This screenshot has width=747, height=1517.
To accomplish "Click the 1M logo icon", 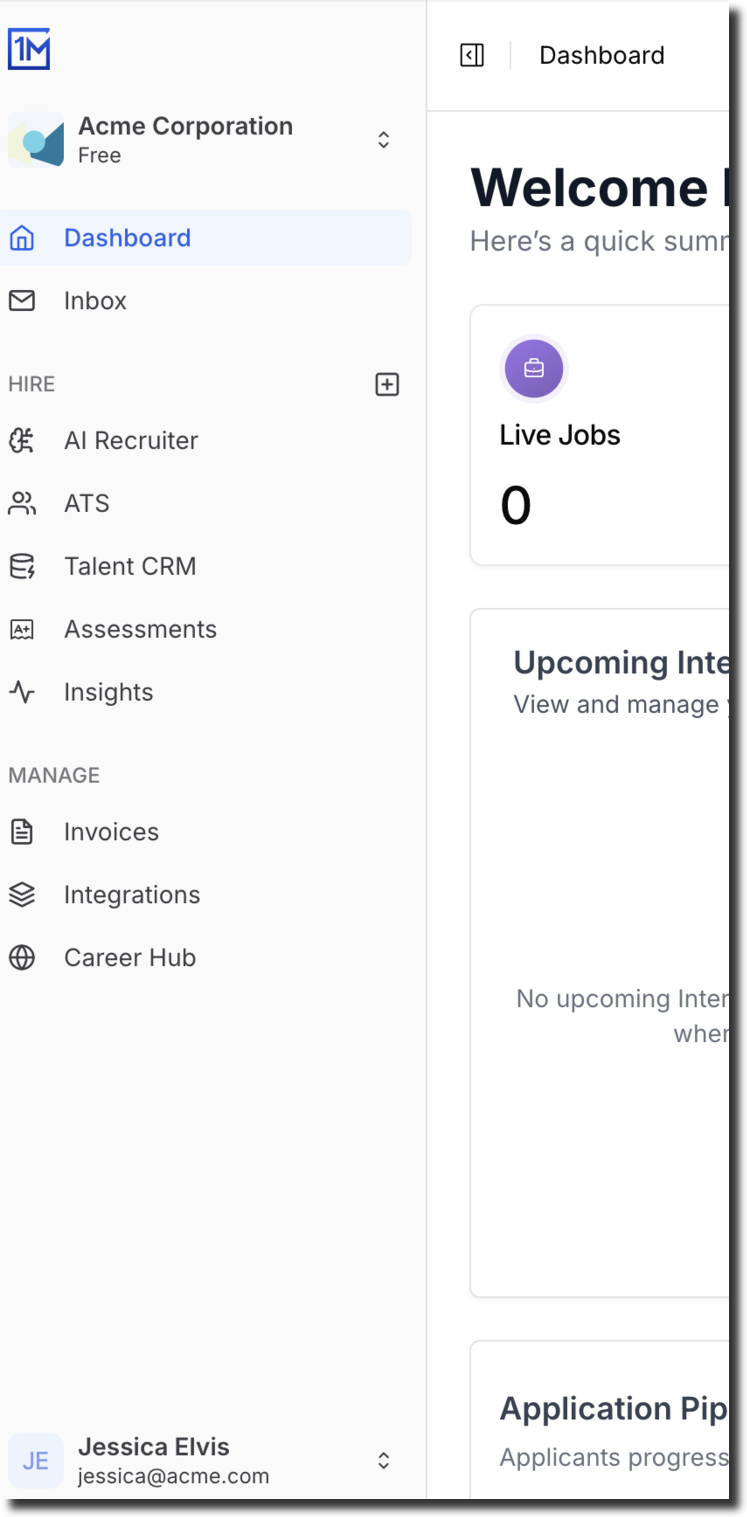I will coord(29,49).
